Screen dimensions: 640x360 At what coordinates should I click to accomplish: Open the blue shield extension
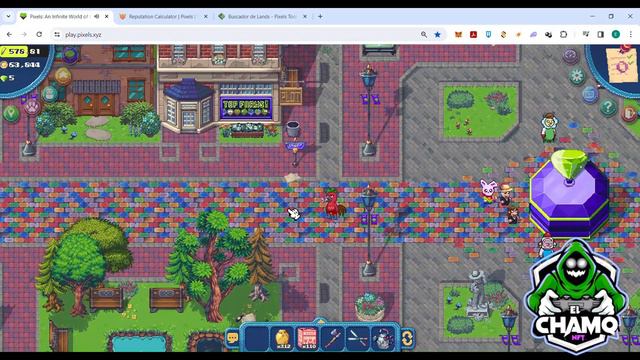tap(489, 35)
